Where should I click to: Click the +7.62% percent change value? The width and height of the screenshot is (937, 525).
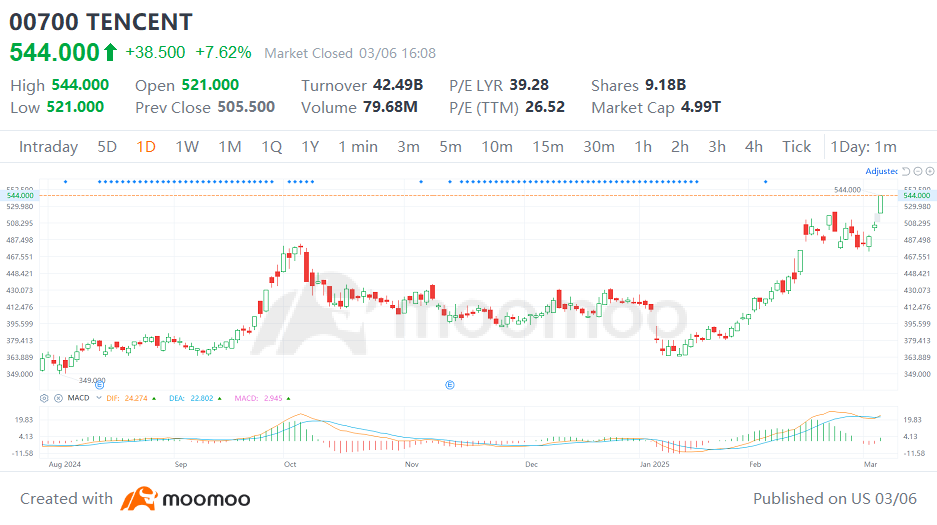(223, 53)
